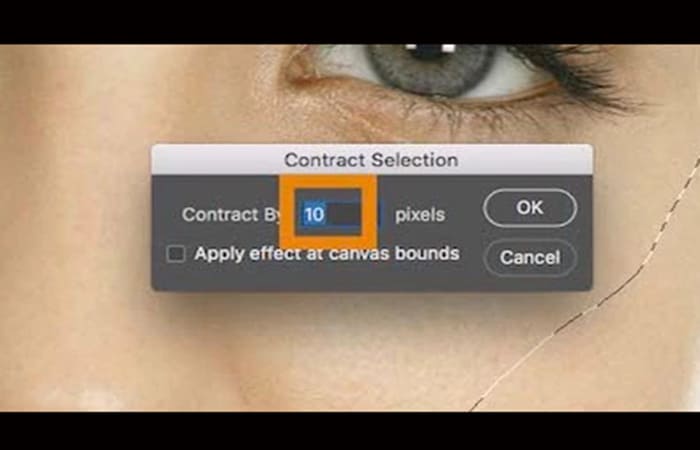The image size is (700, 450).
Task: Click the black letterbox bar at the top
Action: tap(350, 21)
